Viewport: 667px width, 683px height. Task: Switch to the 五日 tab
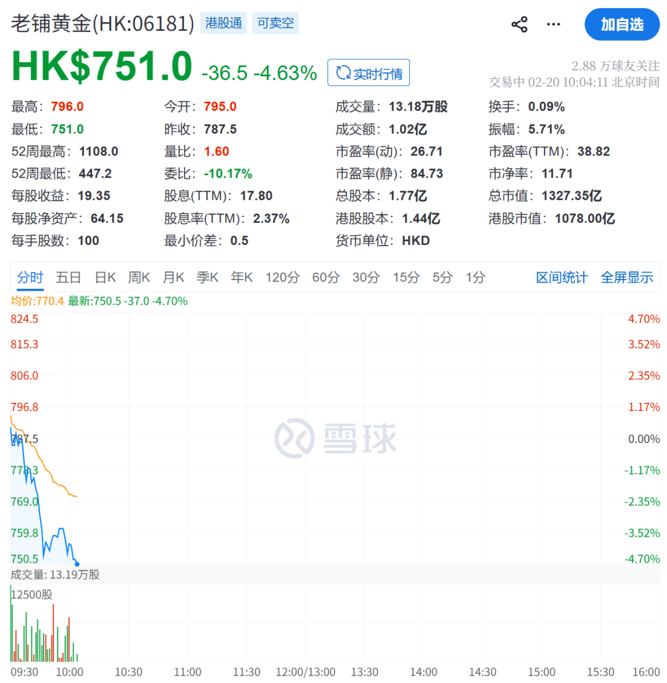pos(68,277)
